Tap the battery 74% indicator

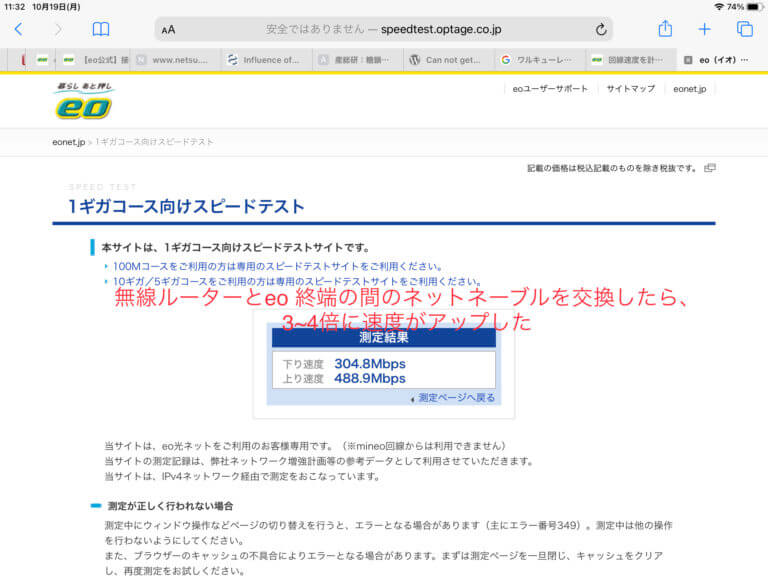(744, 7)
